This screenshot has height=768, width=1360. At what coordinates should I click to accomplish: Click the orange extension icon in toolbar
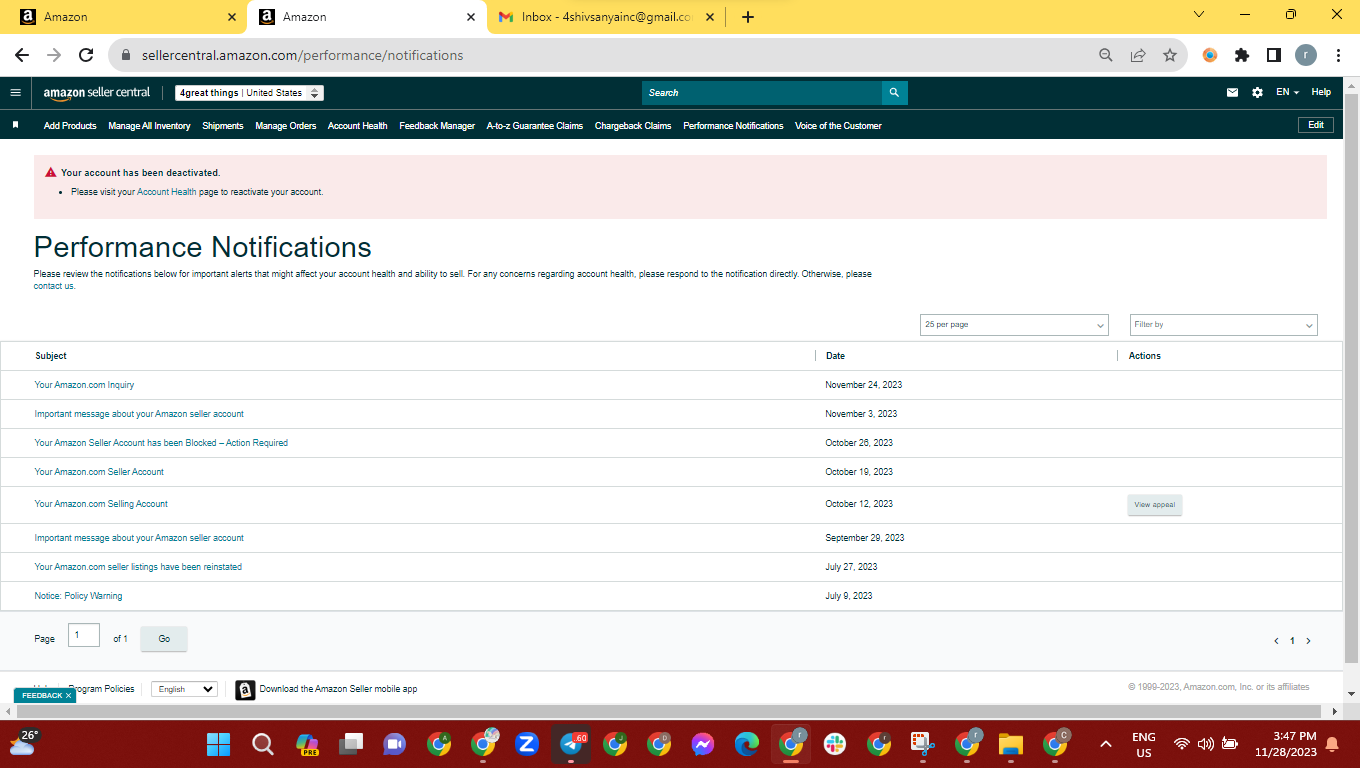[x=1210, y=56]
